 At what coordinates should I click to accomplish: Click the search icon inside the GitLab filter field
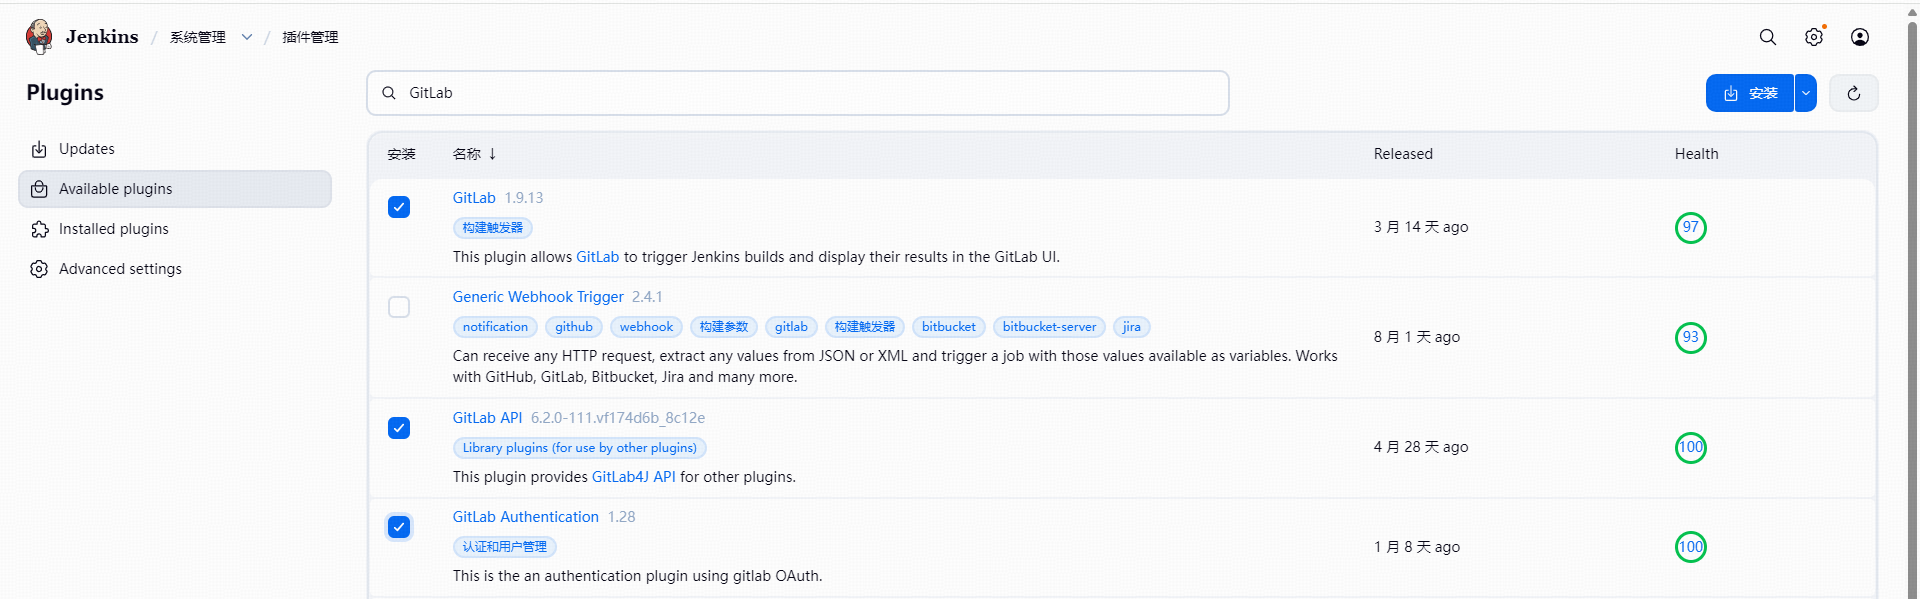coord(389,93)
